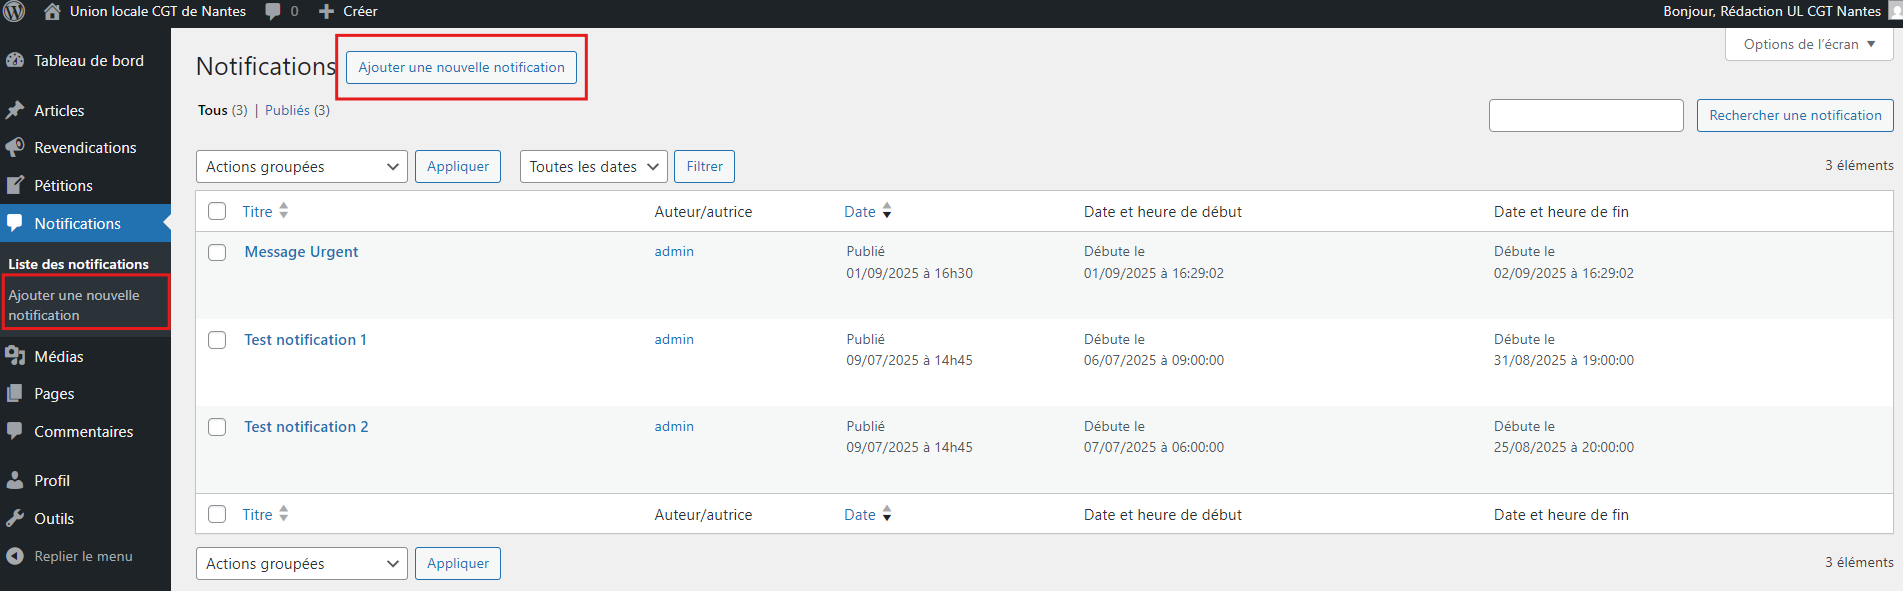The image size is (1903, 591).
Task: Open the top Actions groupées dropdown
Action: 301,167
